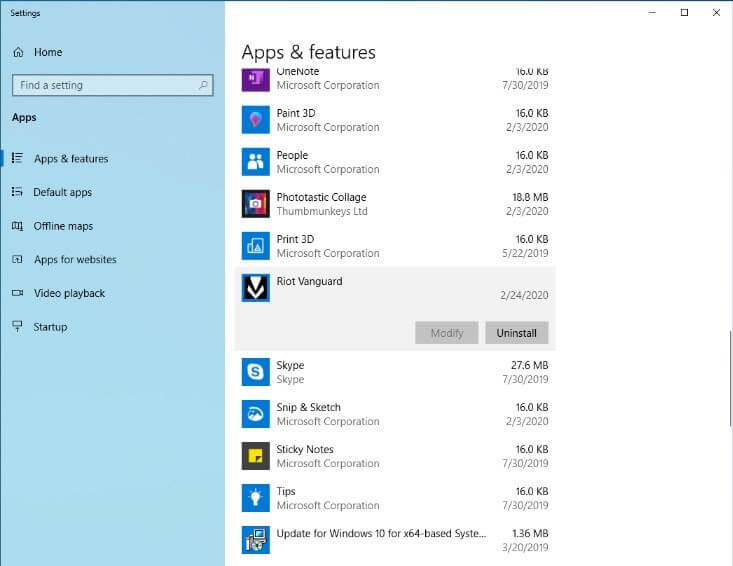733x566 pixels.
Task: Switch to Apps for websites
Action: click(75, 260)
